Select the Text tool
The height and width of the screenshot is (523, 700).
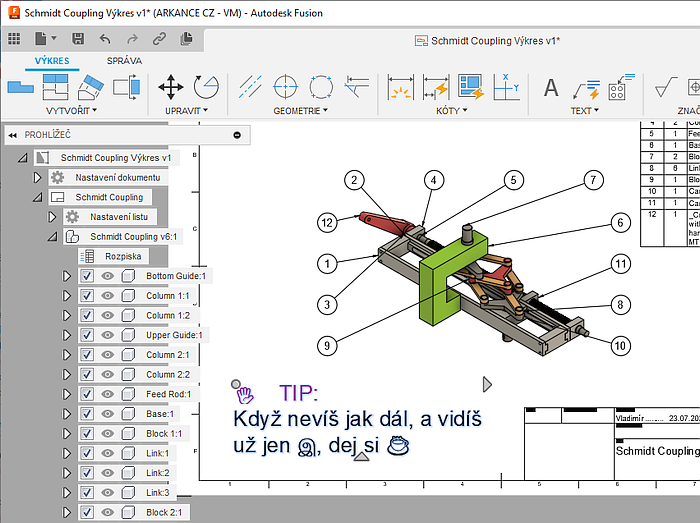pyautogui.click(x=551, y=88)
